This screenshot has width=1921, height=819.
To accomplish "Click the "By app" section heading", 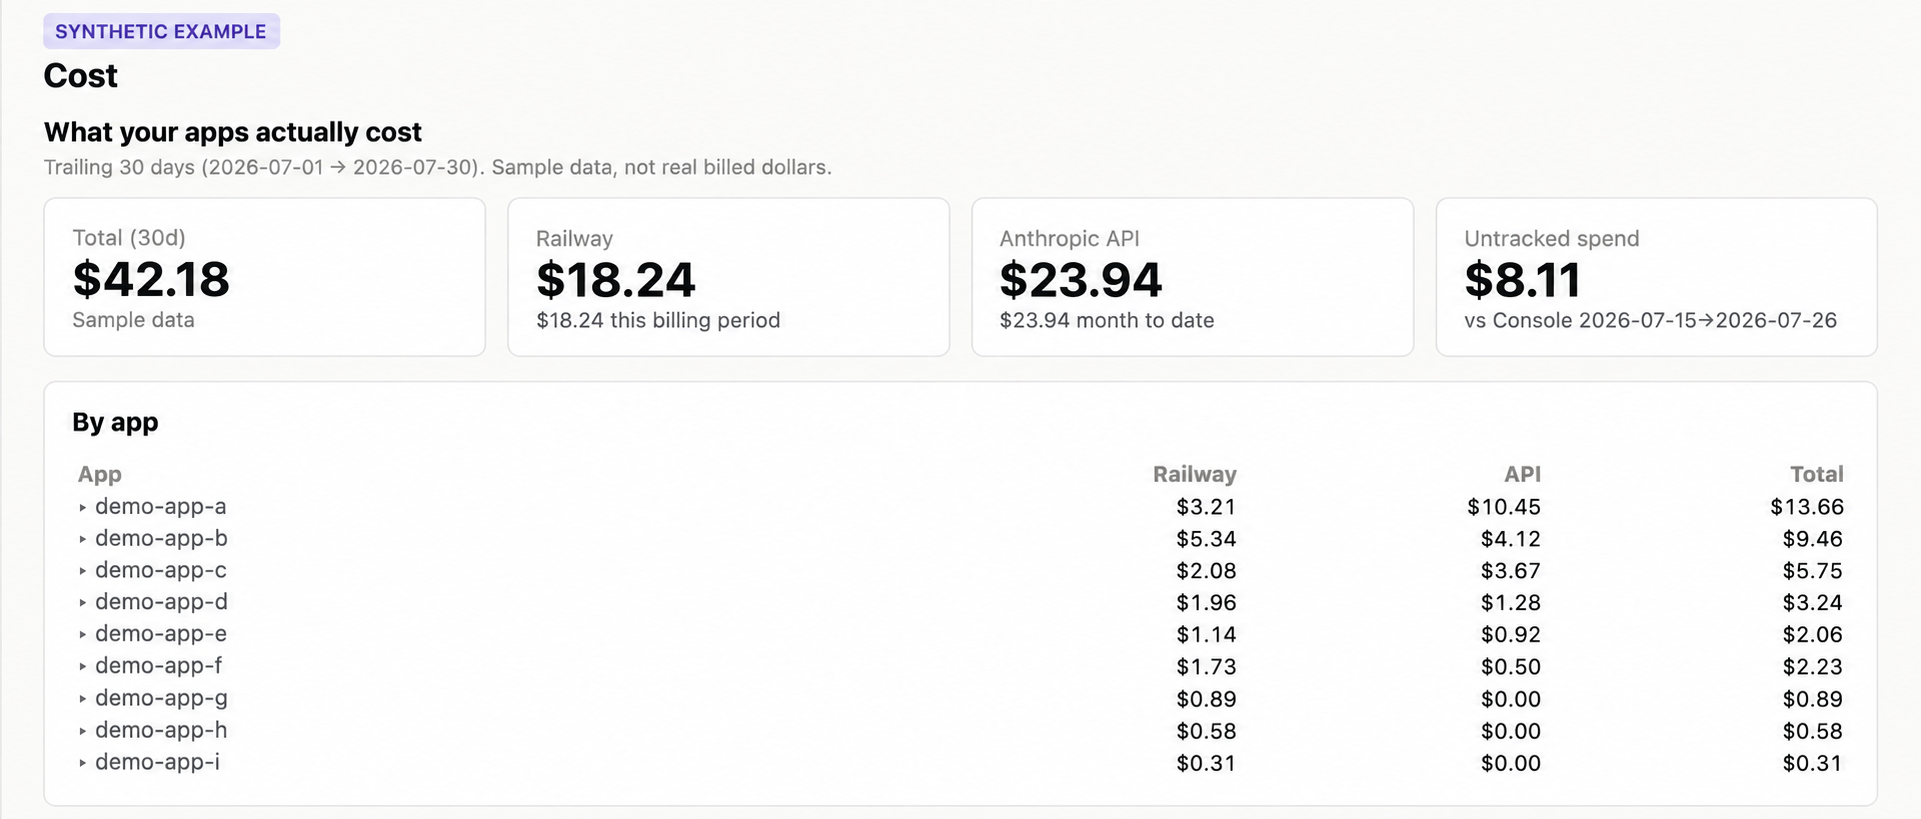I will [115, 422].
